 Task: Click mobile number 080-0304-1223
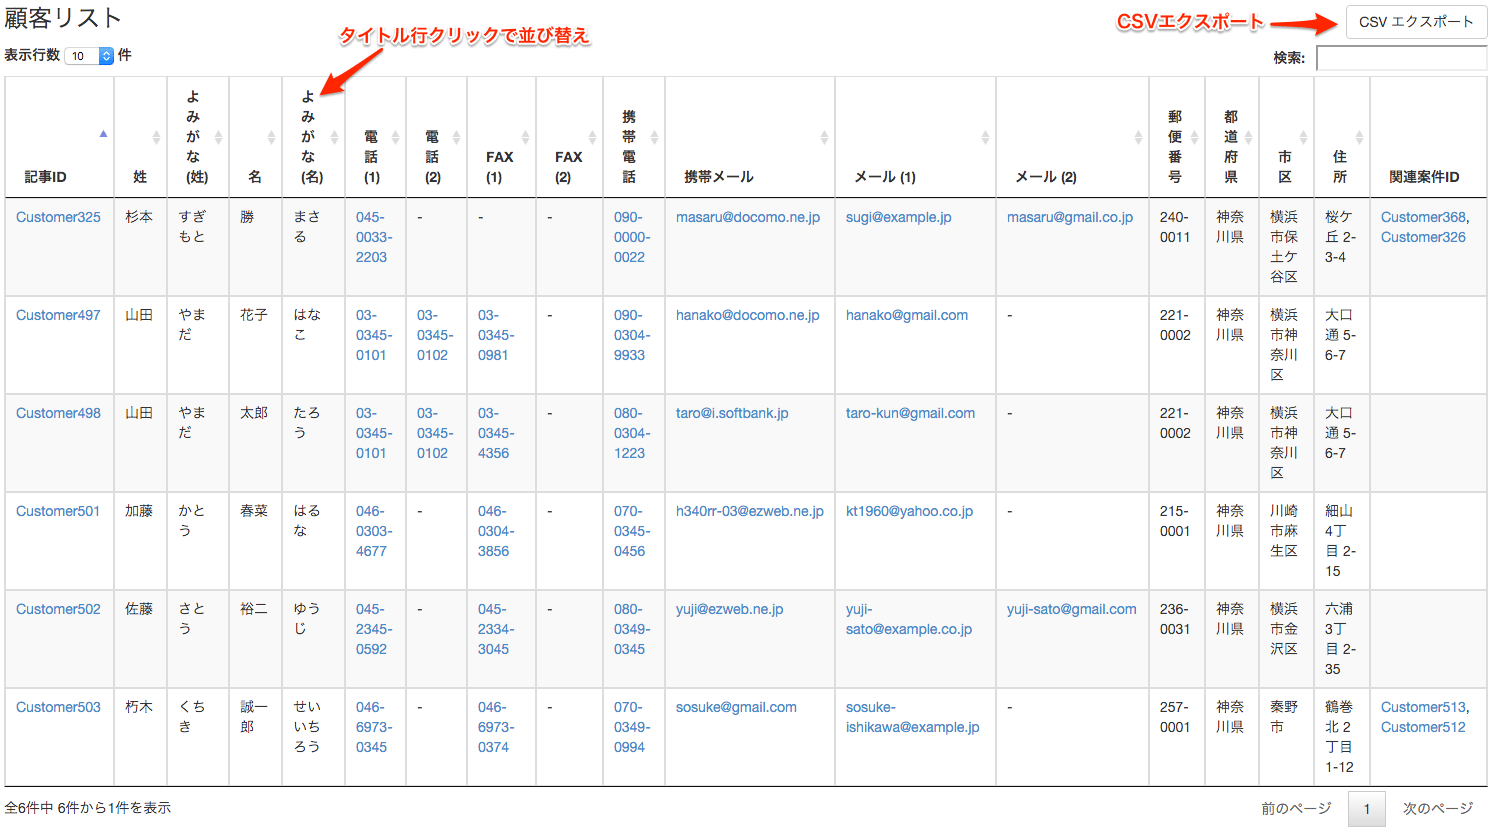click(632, 433)
